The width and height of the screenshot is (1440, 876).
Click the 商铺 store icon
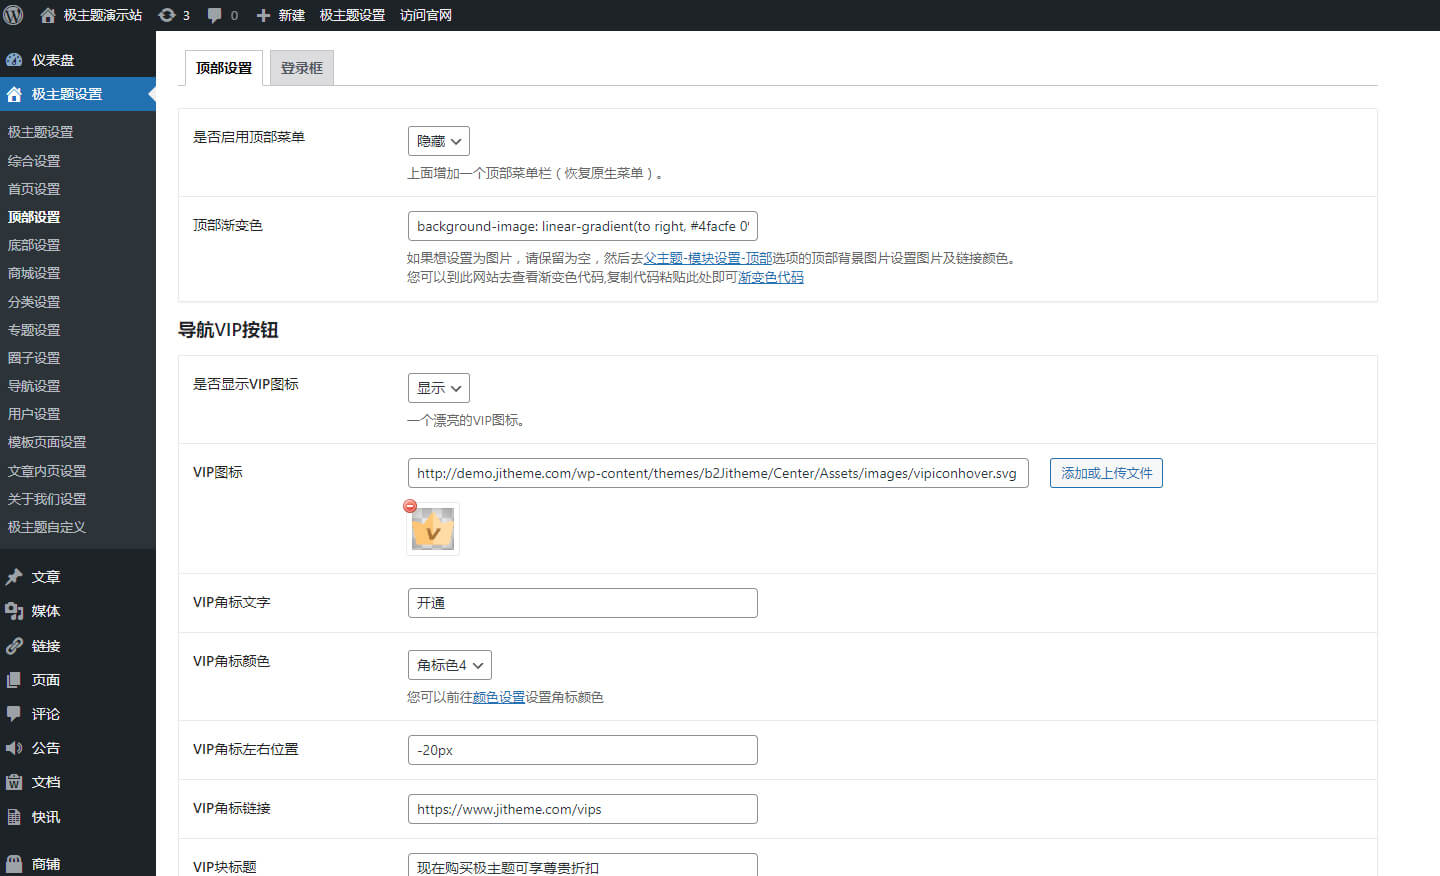[14, 864]
